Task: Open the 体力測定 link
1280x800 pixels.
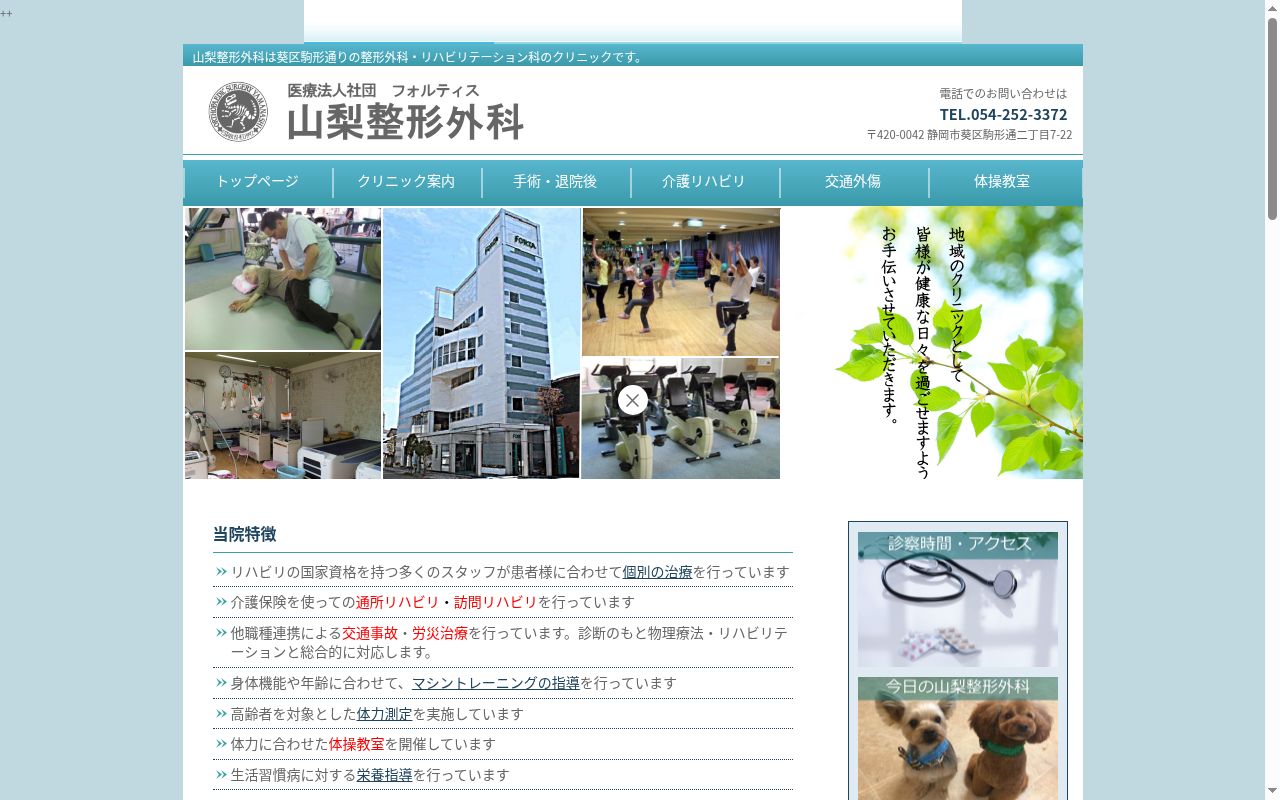Action: [x=385, y=714]
